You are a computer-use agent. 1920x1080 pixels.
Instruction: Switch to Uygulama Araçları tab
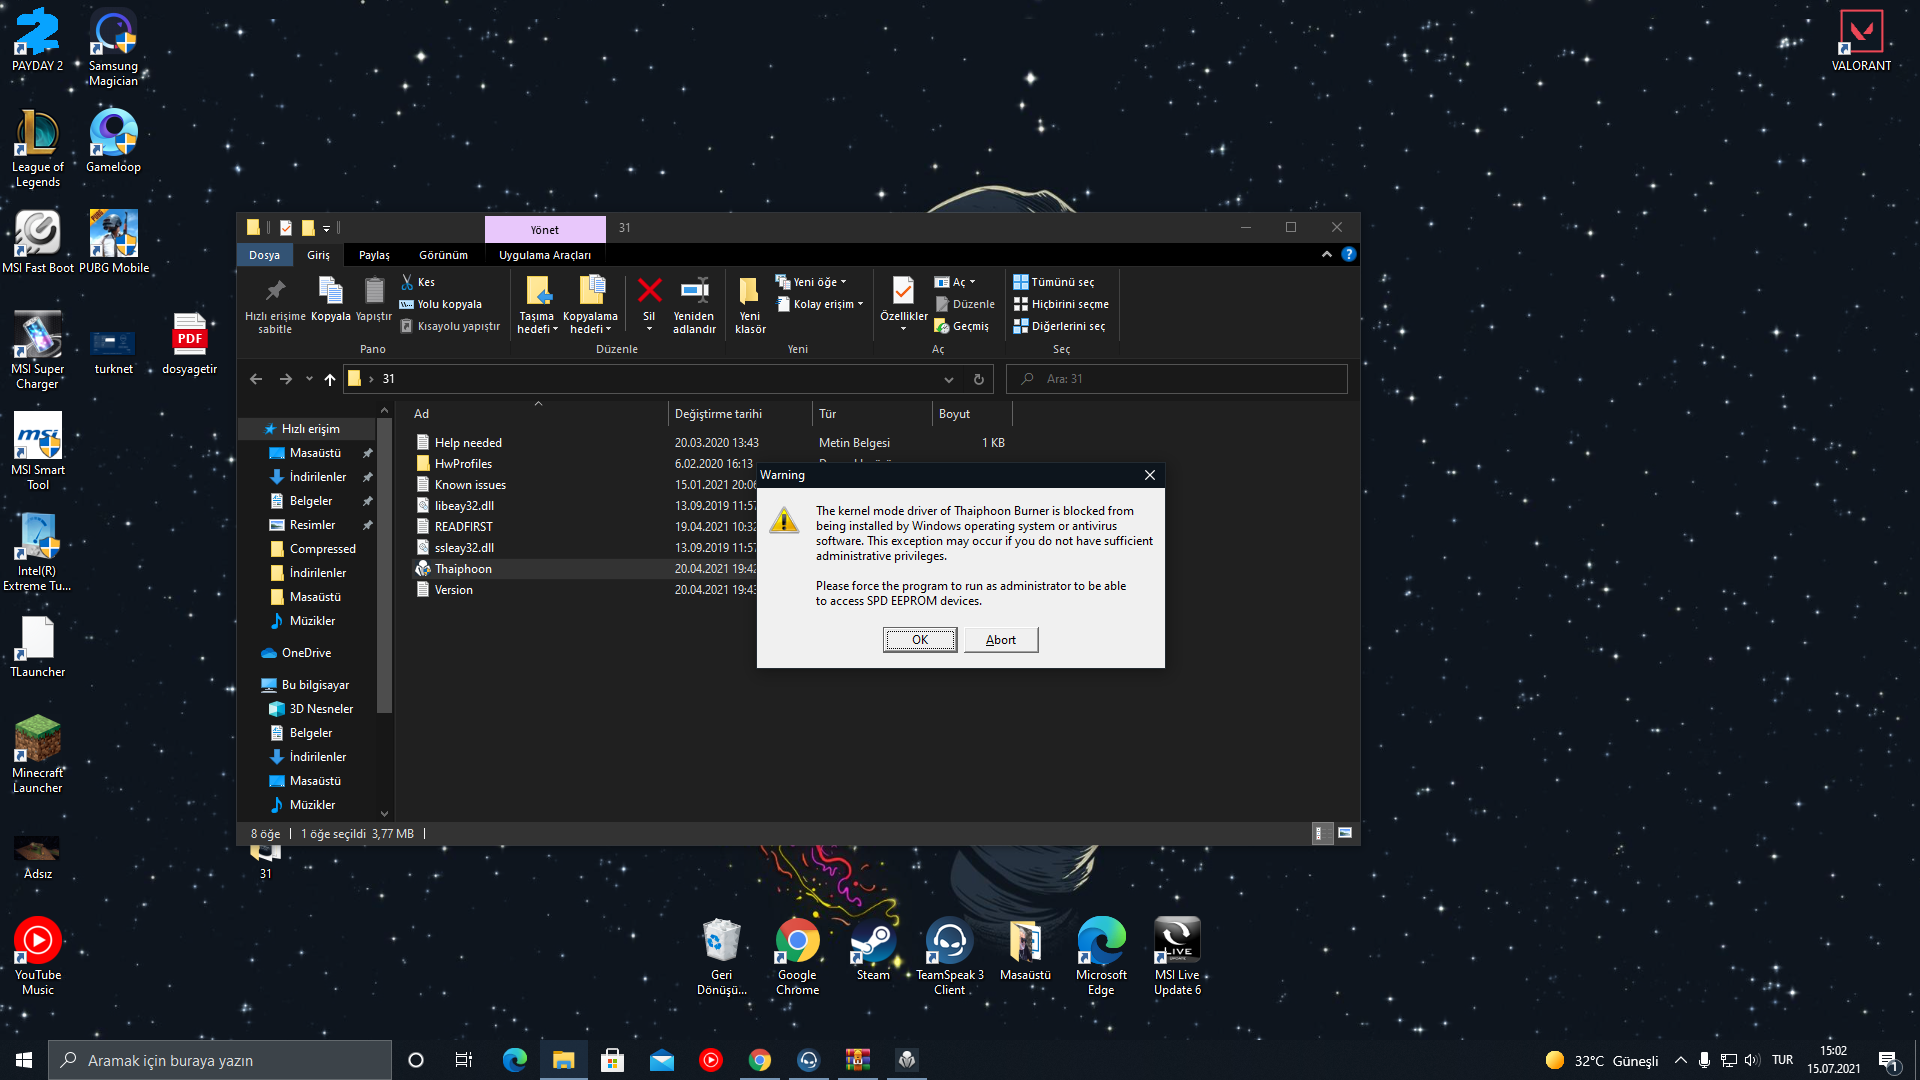[545, 255]
